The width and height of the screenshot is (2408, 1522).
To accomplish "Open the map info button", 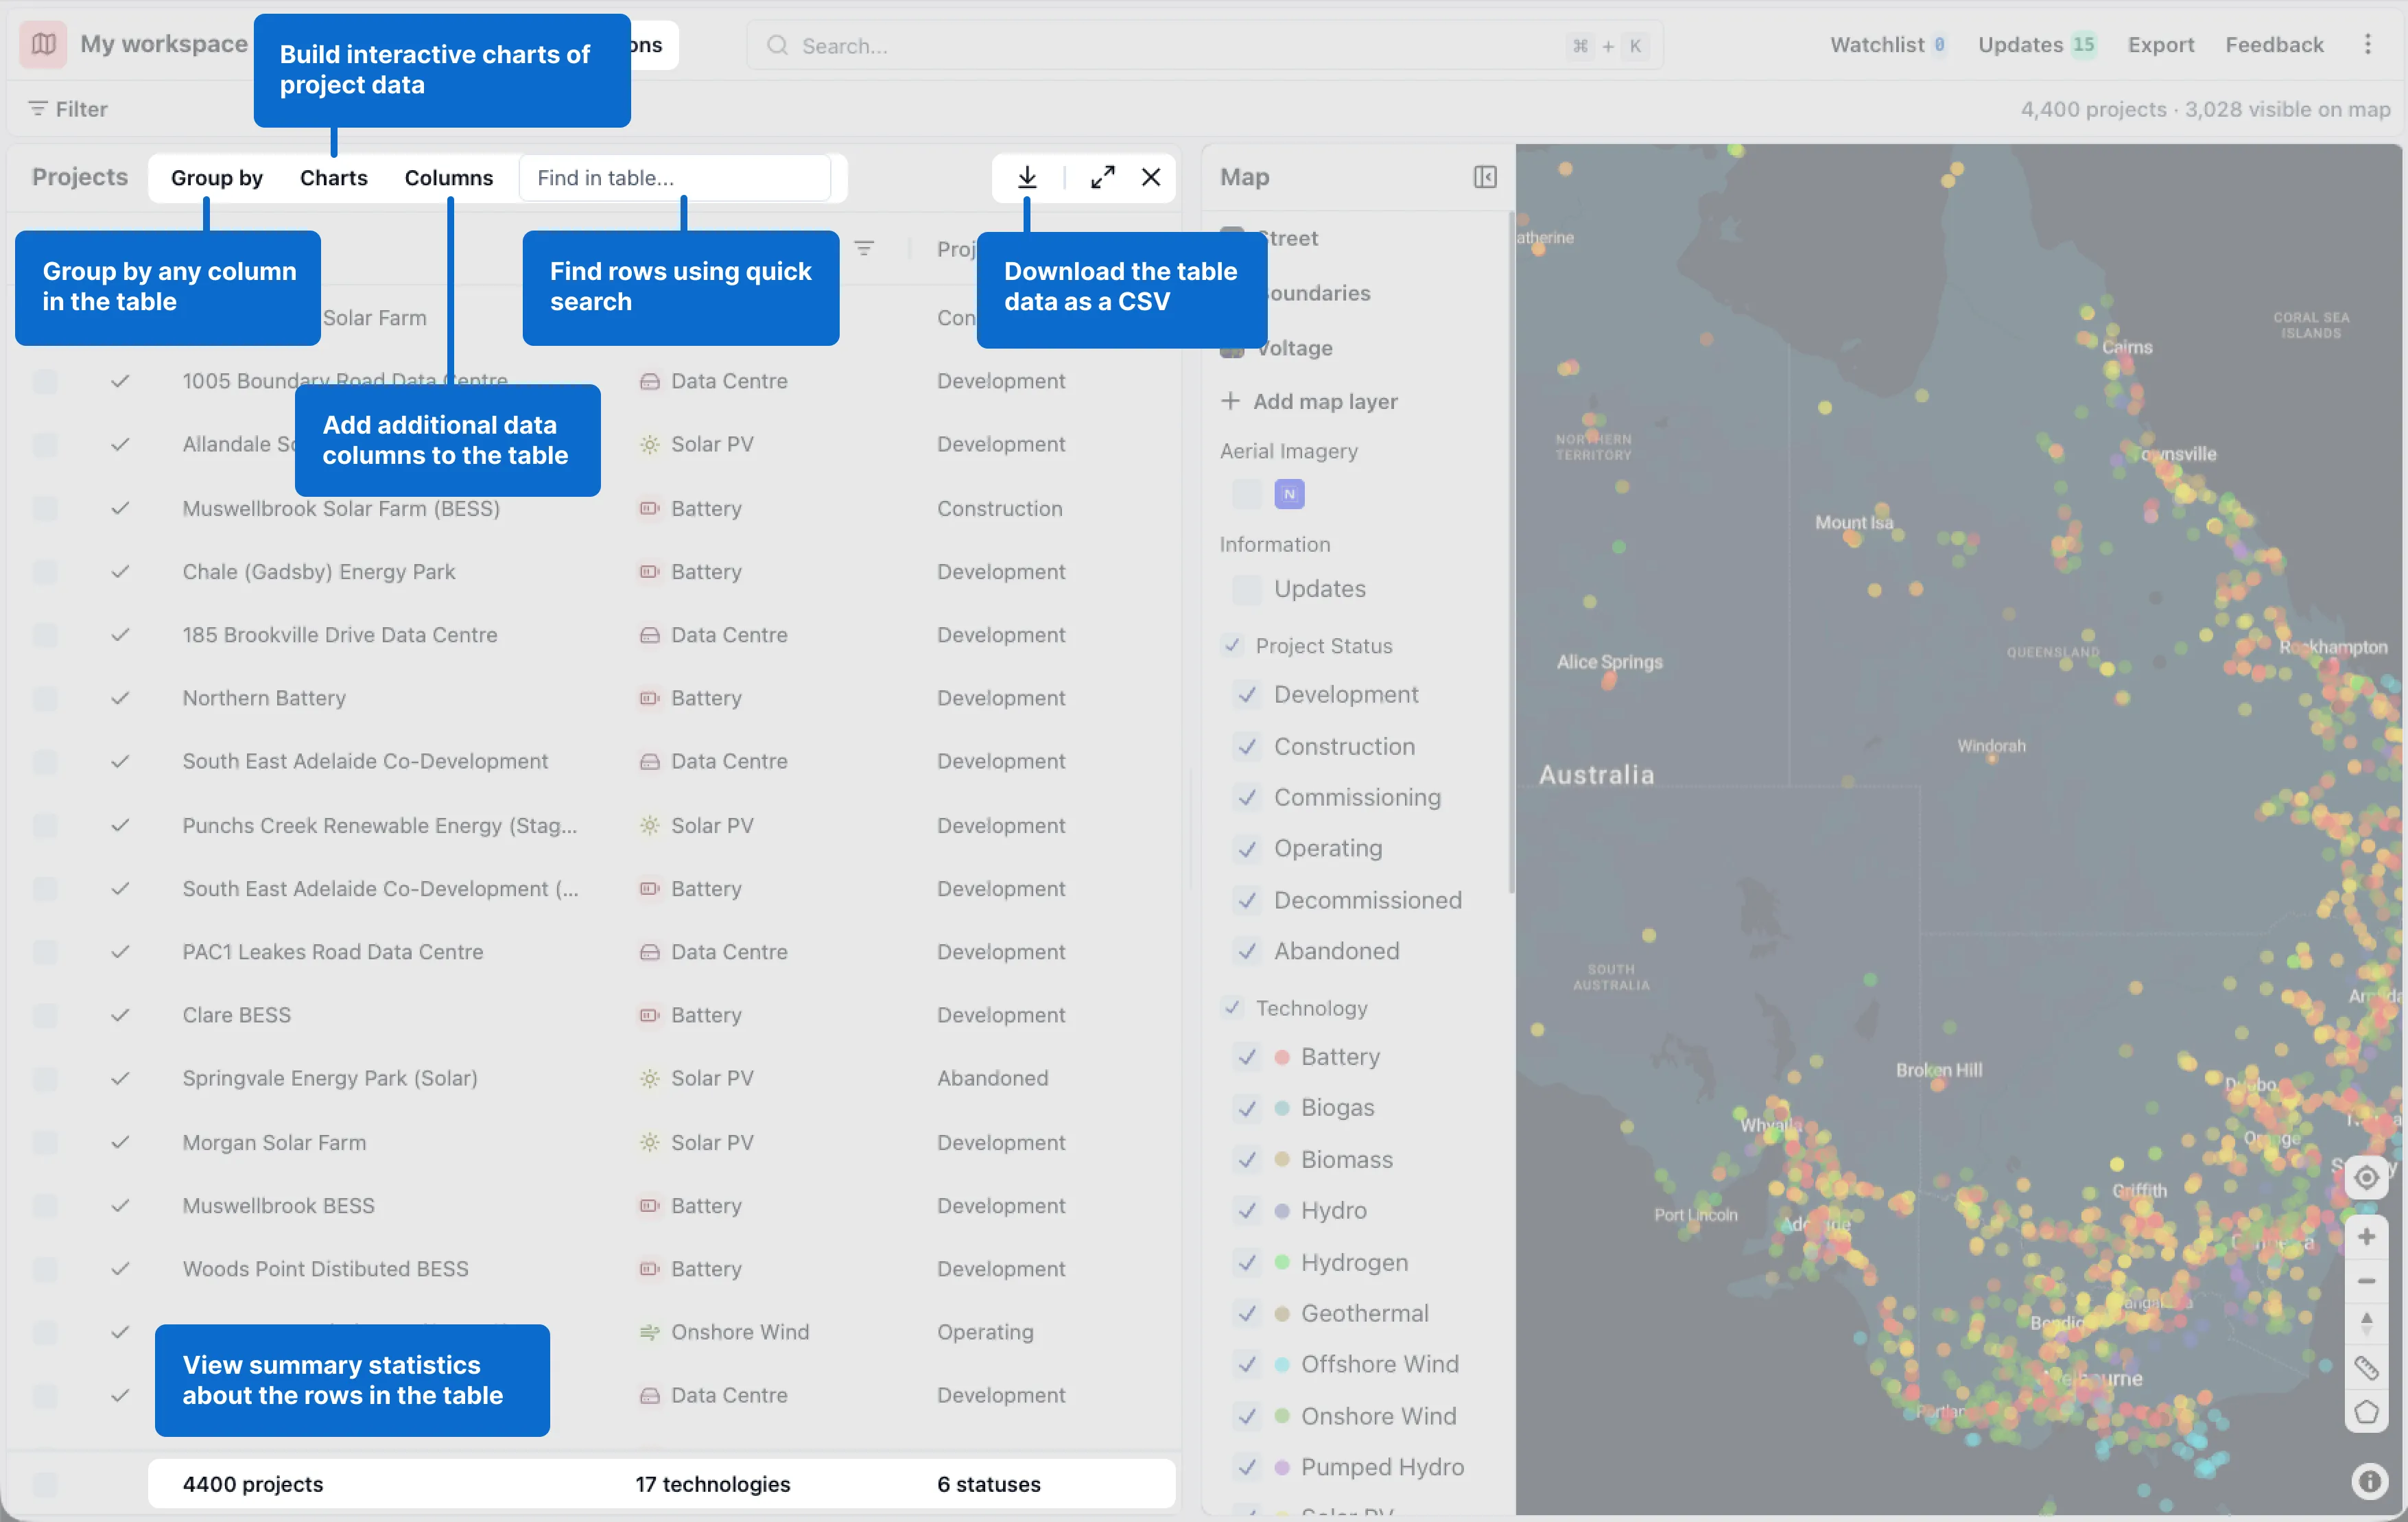I will (x=2369, y=1481).
